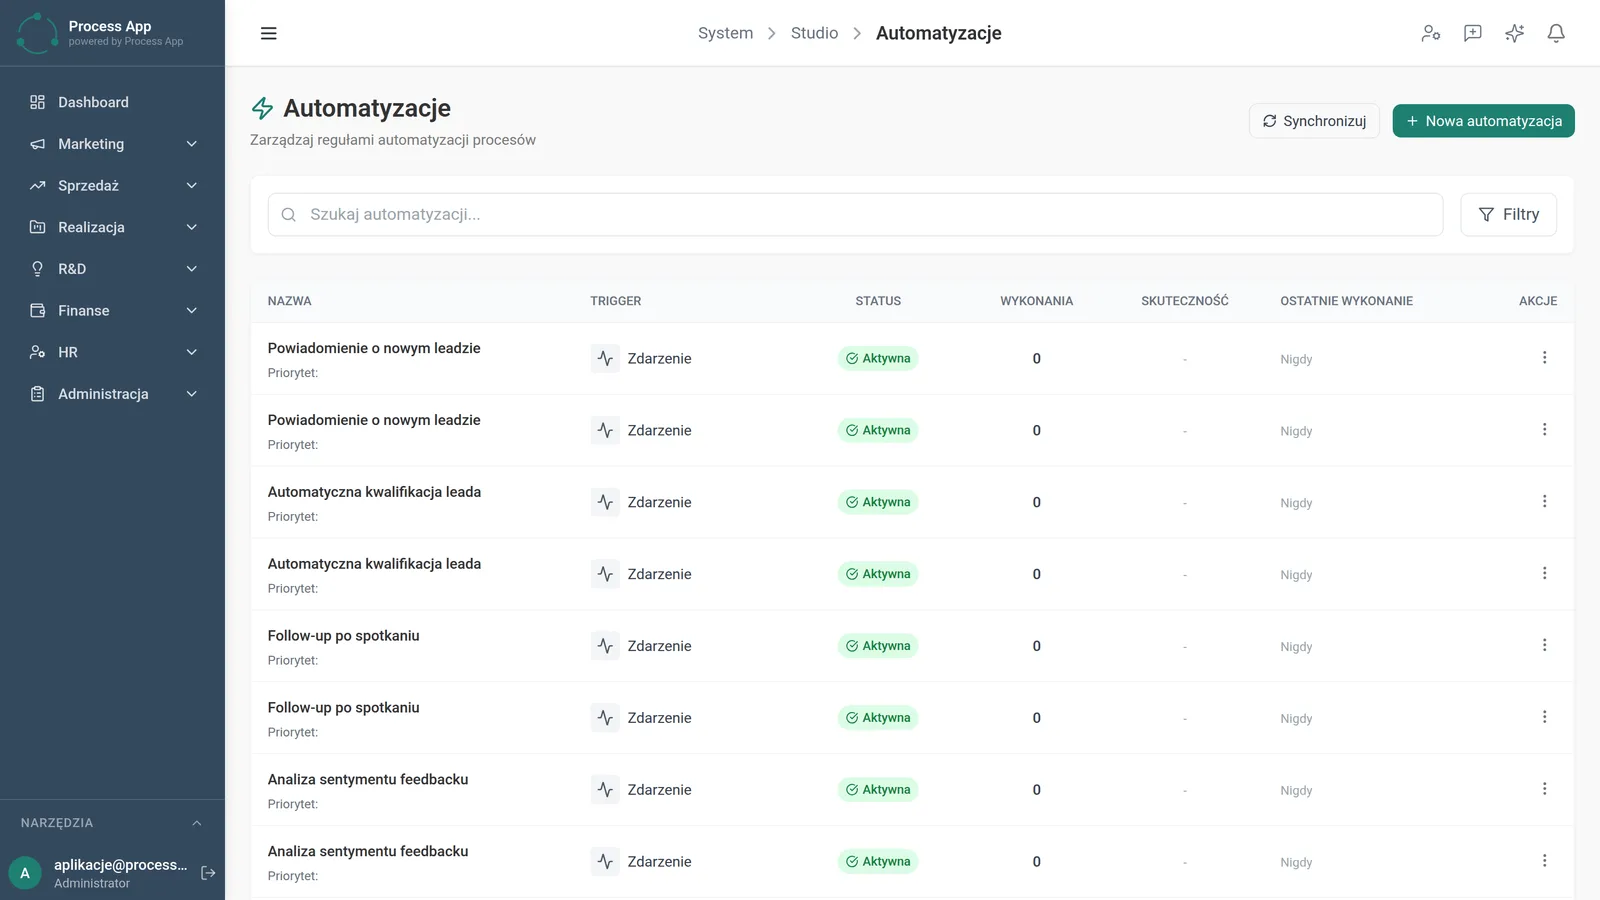Open the Sprzedaż sidebar item
Image resolution: width=1600 pixels, height=900 pixels.
coord(112,186)
